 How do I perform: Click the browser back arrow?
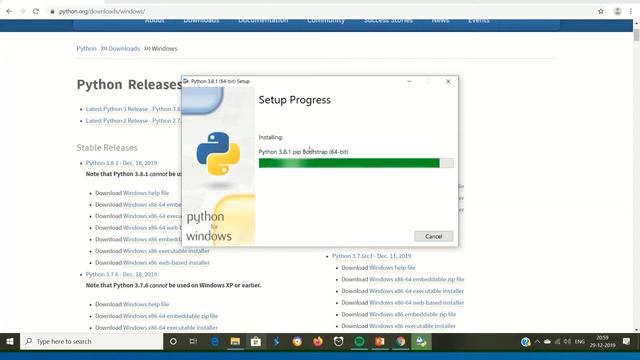pos(9,11)
